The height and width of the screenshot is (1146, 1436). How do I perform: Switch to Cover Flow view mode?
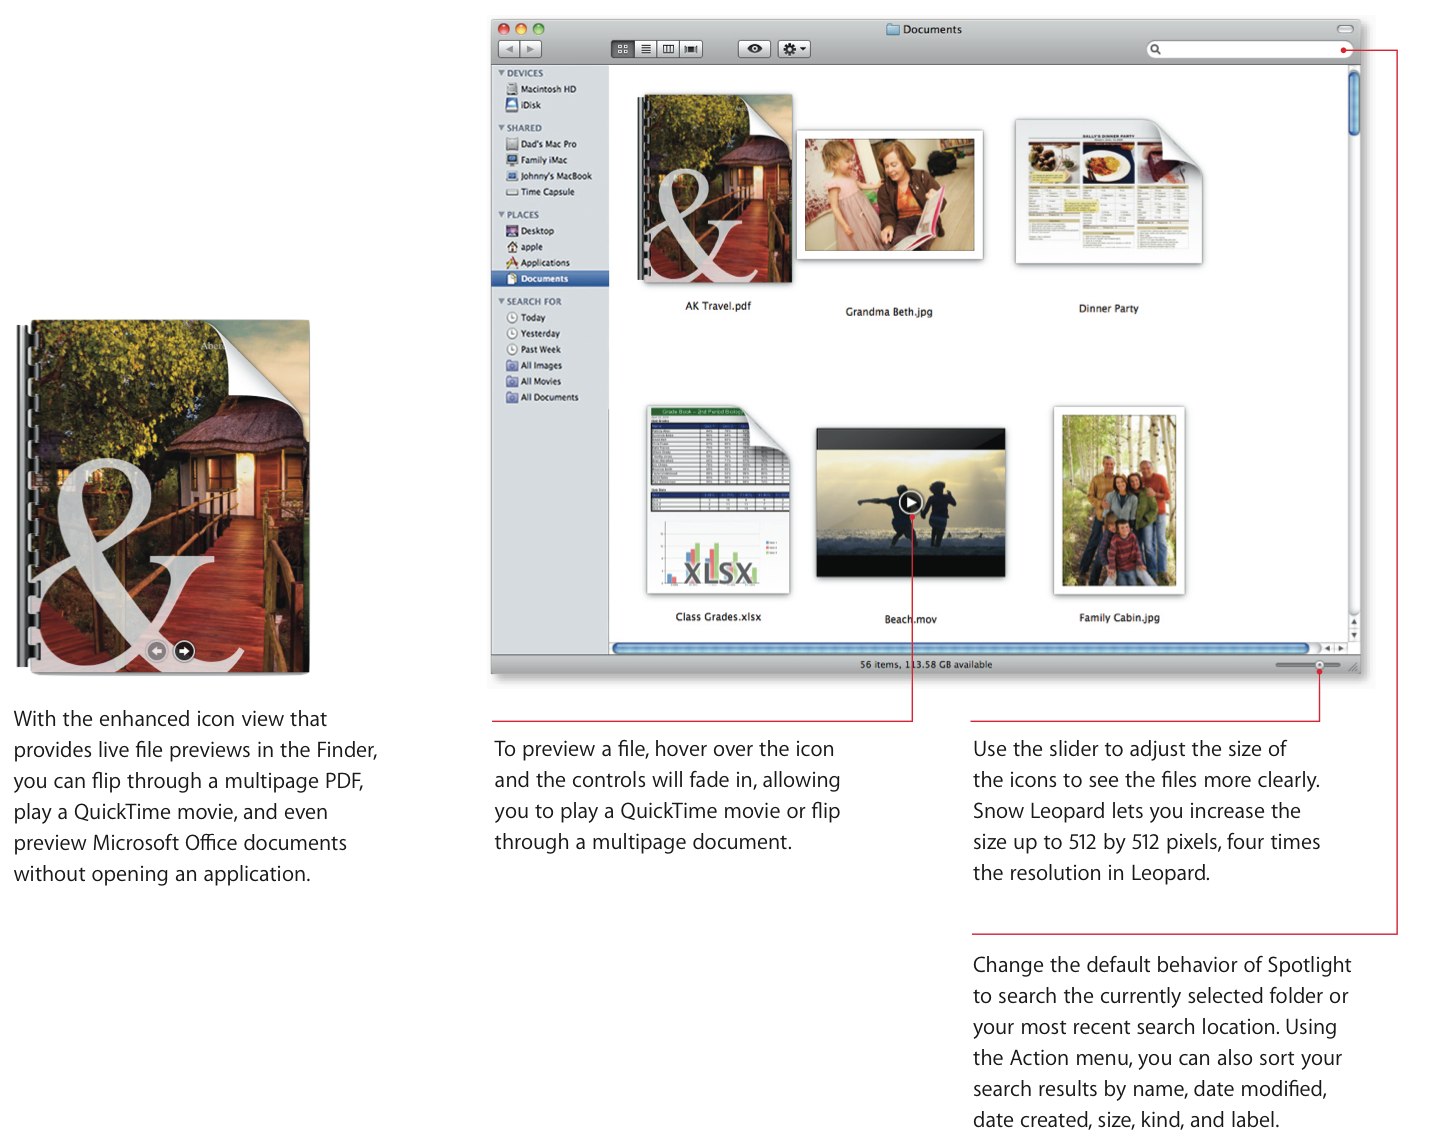(x=691, y=49)
